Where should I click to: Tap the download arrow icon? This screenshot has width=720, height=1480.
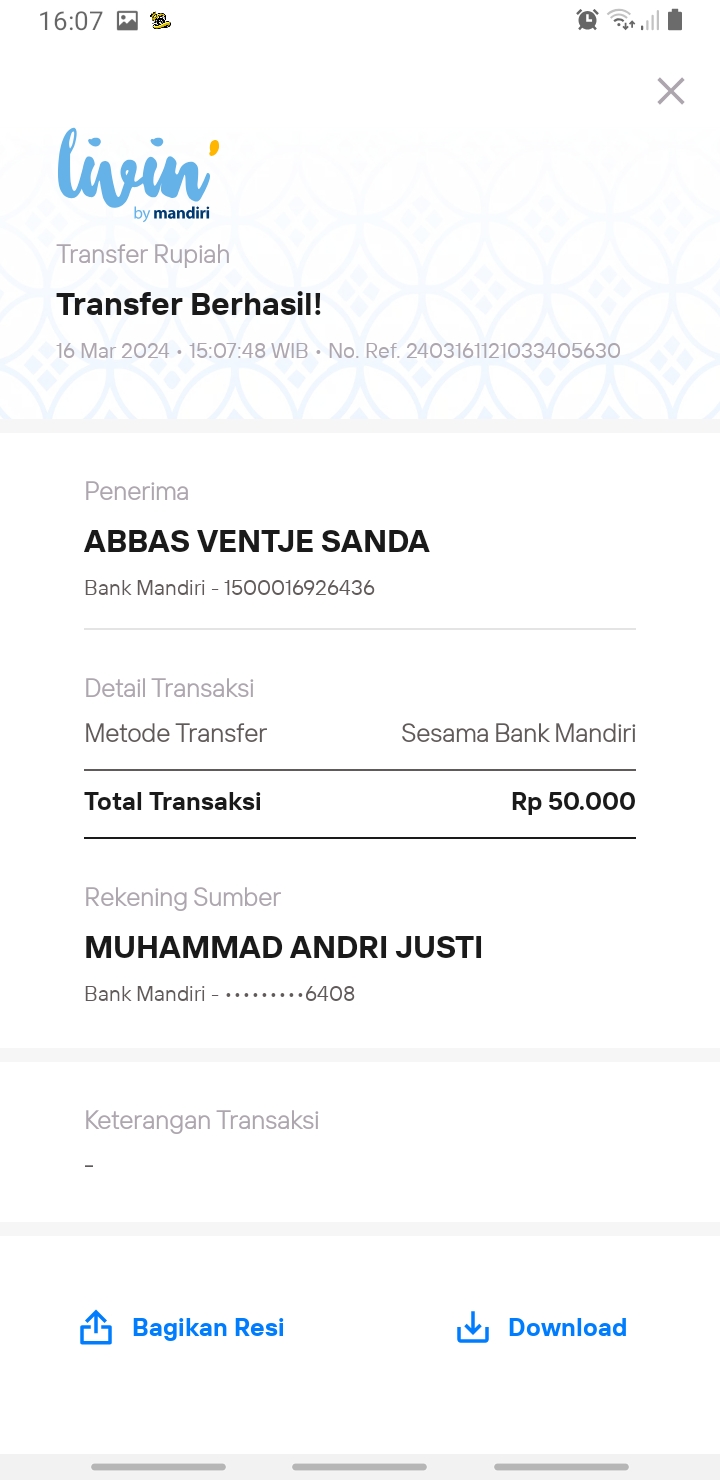tap(472, 1327)
